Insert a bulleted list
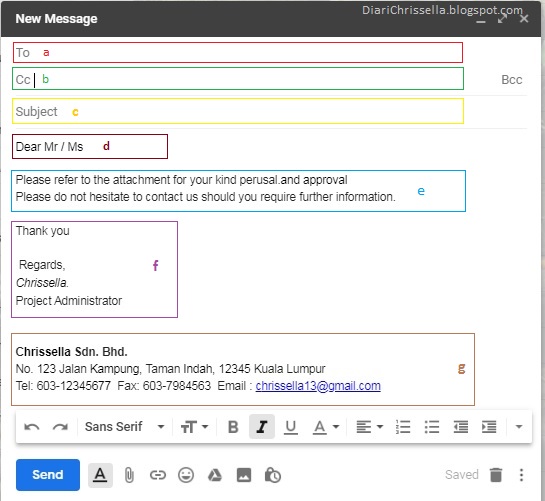Screen dimensions: 545x501 (x=432, y=427)
